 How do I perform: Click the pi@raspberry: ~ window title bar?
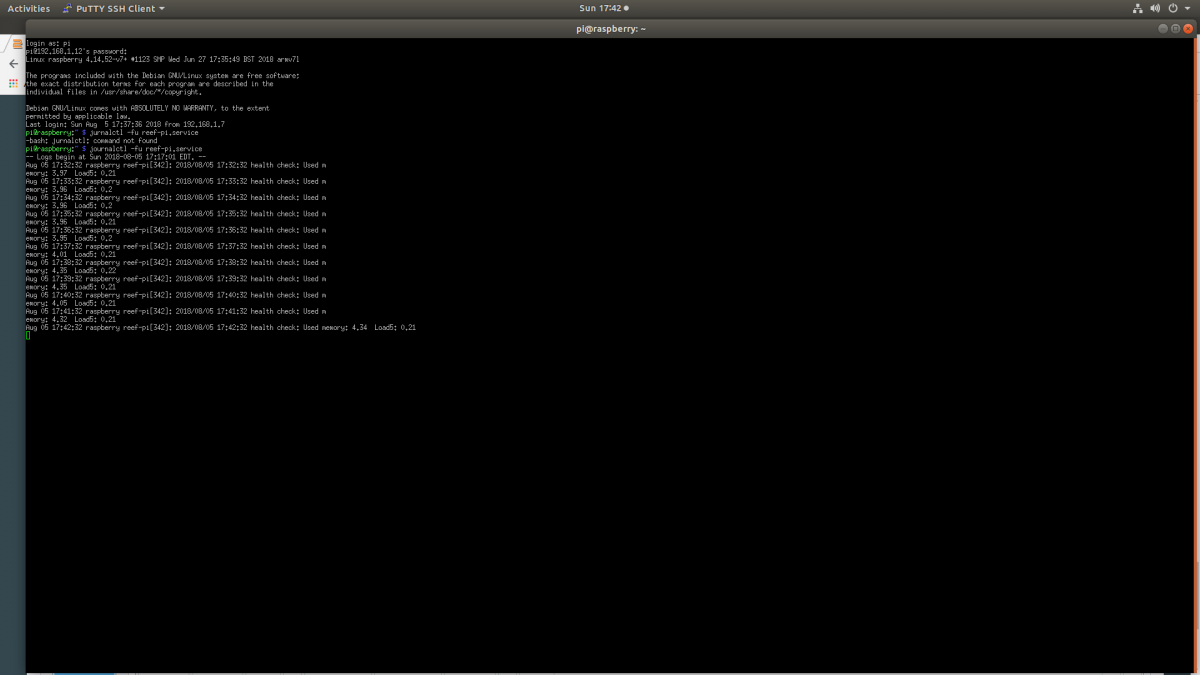point(600,28)
